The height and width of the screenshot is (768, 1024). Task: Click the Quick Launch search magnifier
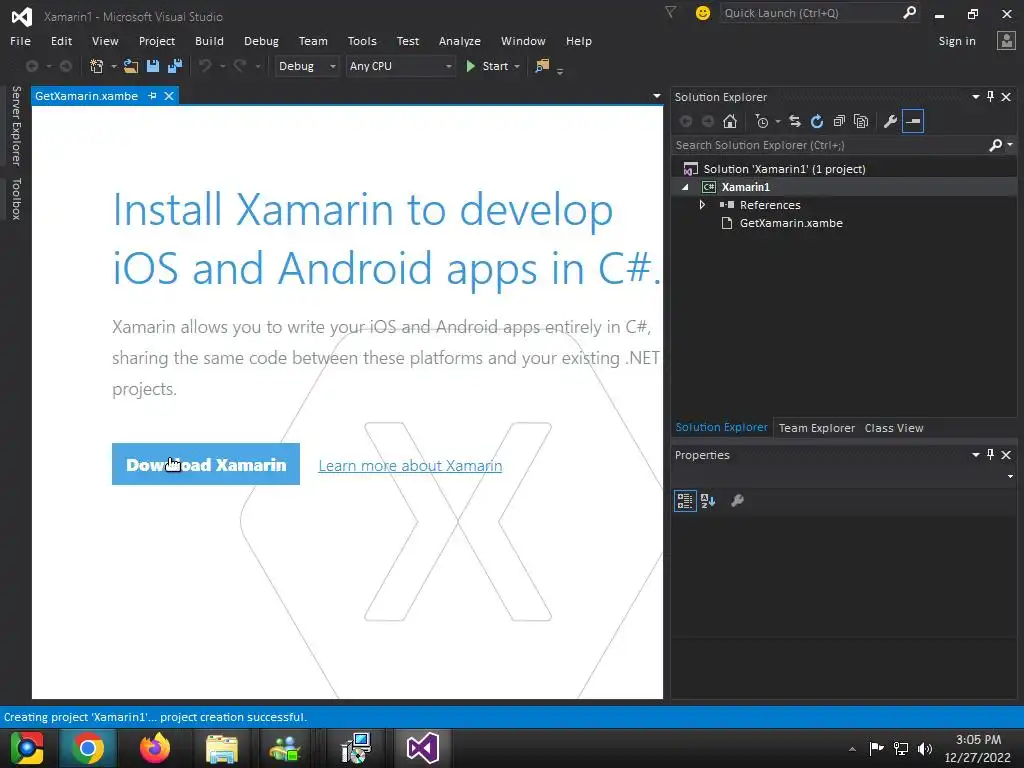(x=909, y=12)
